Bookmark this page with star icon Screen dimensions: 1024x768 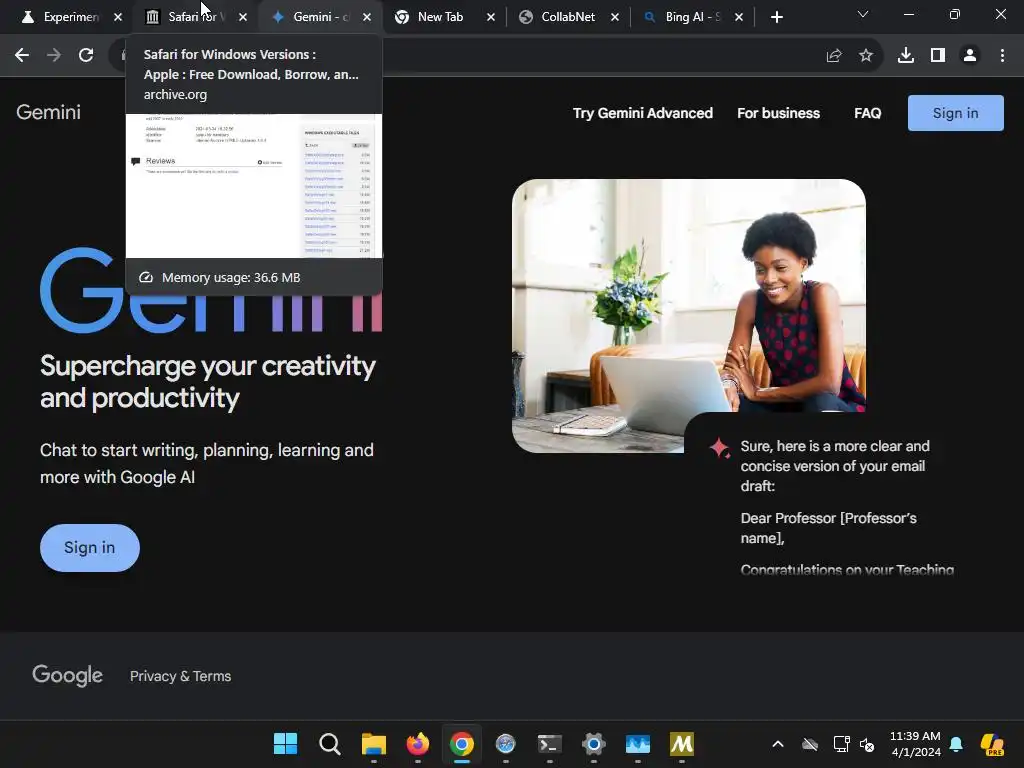pos(866,56)
